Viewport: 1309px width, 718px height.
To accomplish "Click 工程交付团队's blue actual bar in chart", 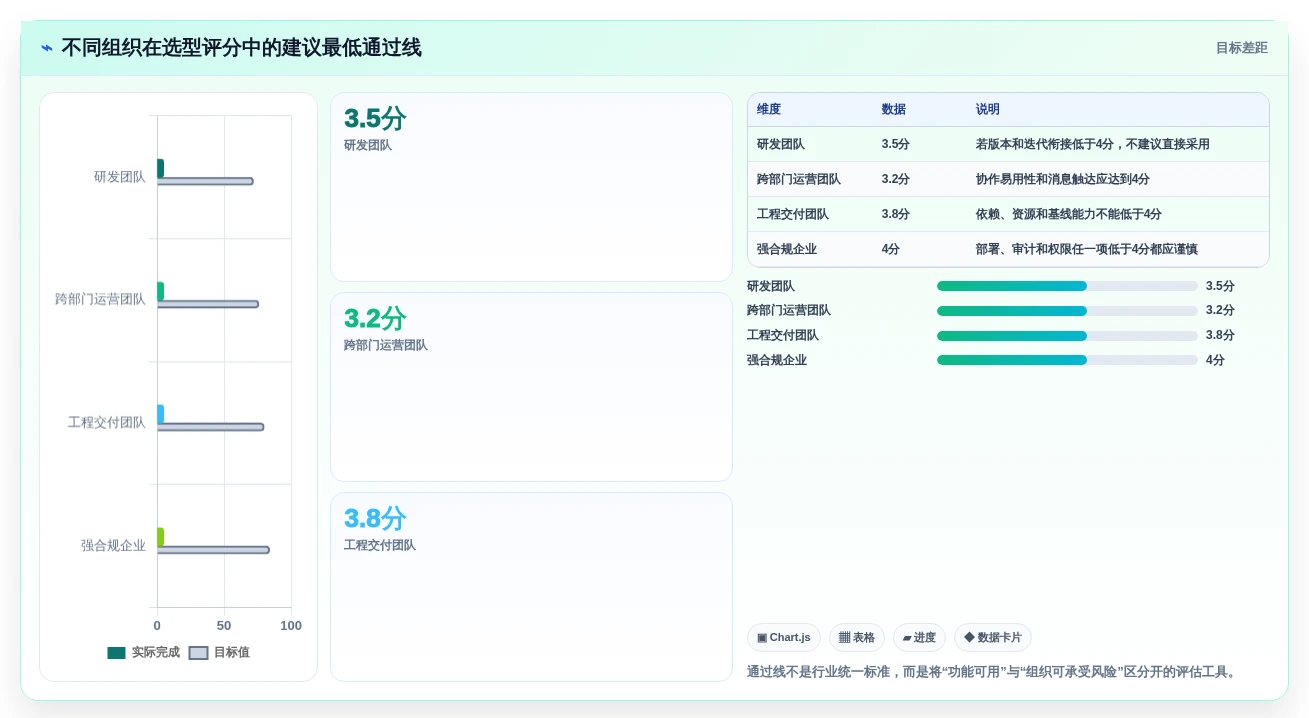I will [160, 414].
